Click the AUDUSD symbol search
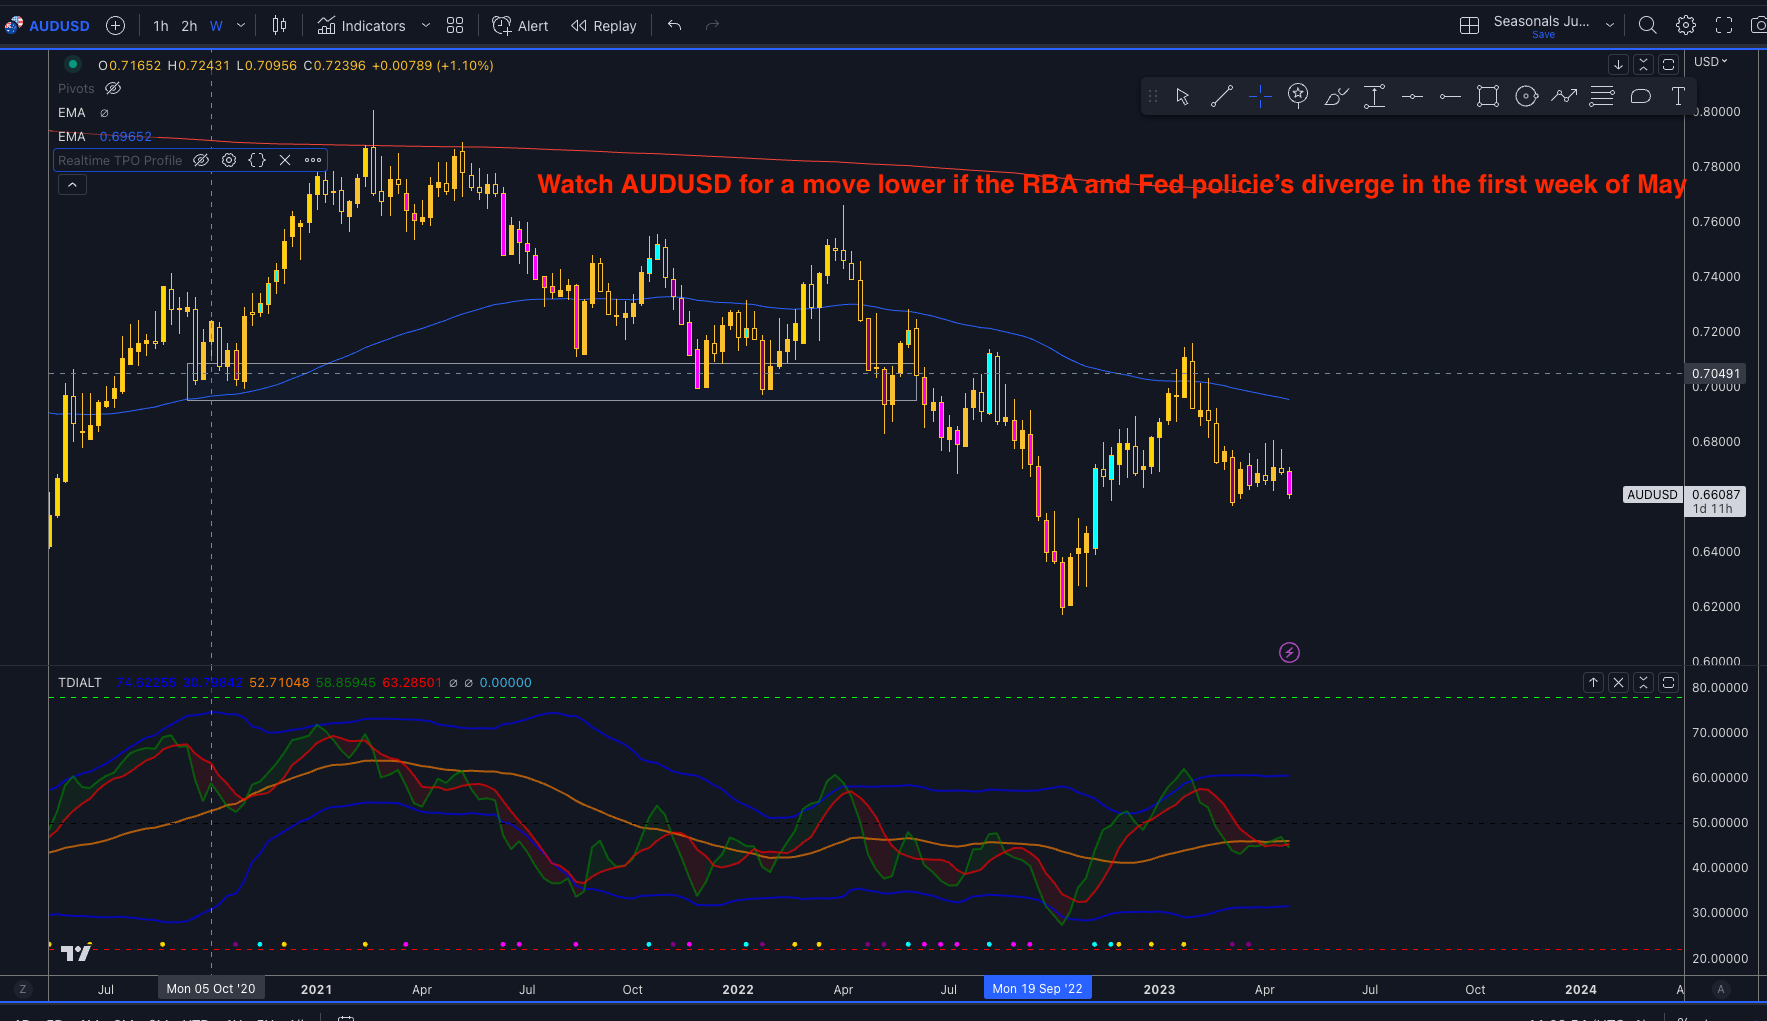 tap(48, 26)
